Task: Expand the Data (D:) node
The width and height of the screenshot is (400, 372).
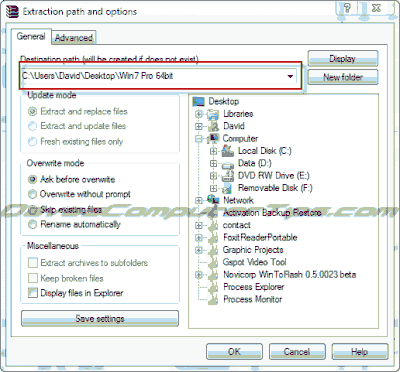Action: point(213,163)
